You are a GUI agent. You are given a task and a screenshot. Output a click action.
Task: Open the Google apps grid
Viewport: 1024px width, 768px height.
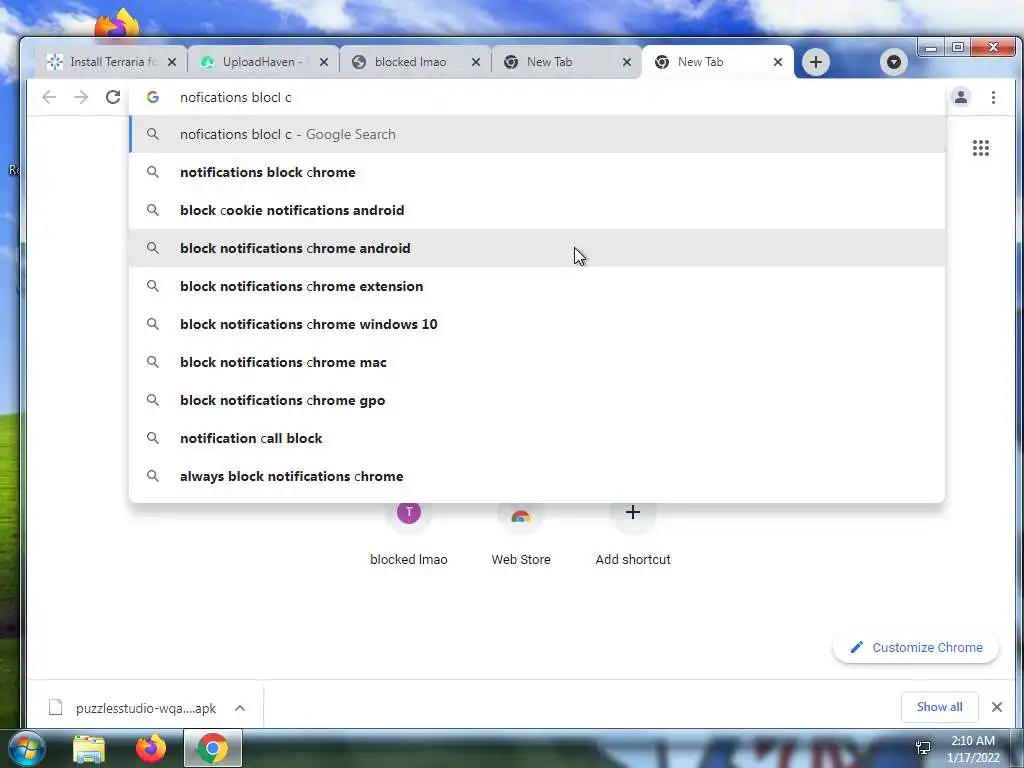980,148
